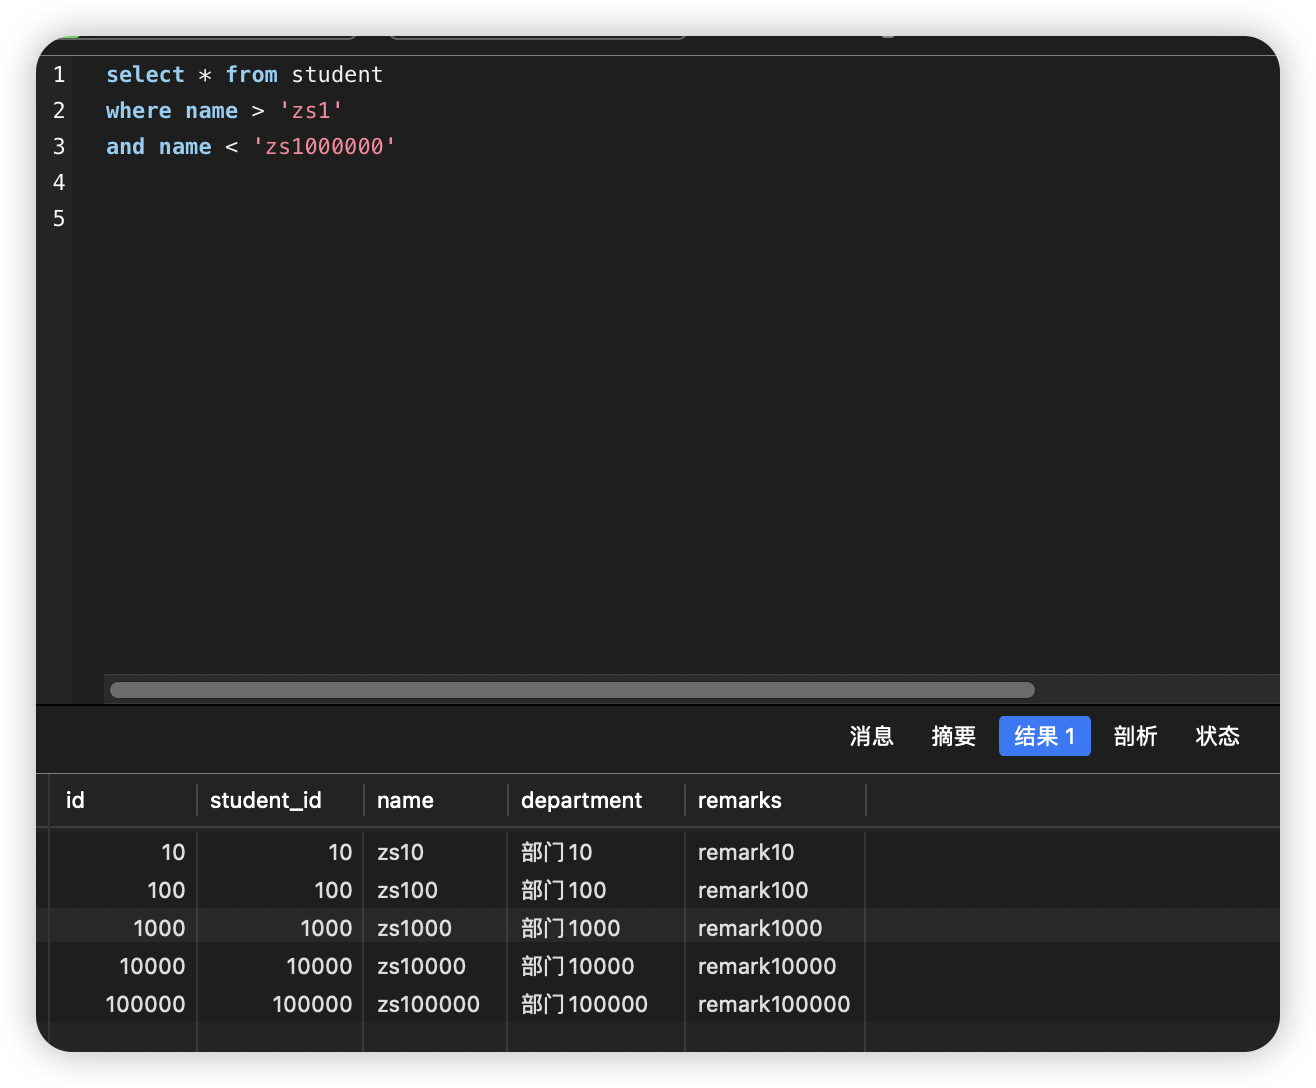Select the remarks cell remark100000

774,1004
